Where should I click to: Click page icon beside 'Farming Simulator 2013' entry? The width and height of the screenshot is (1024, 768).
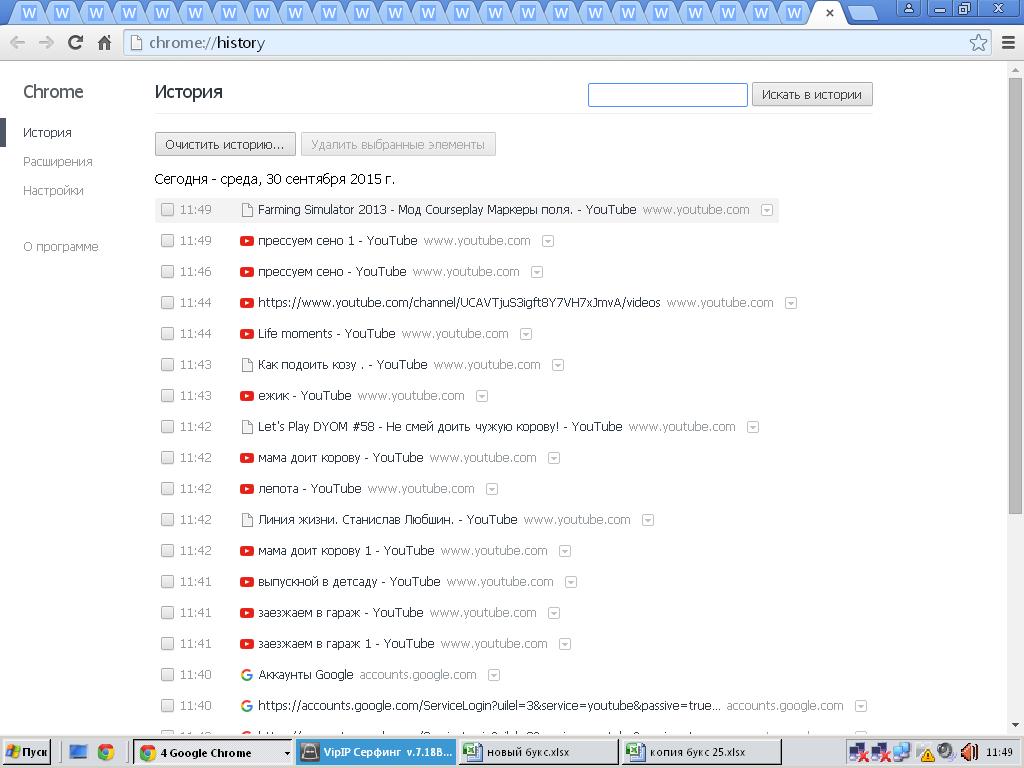pos(247,210)
